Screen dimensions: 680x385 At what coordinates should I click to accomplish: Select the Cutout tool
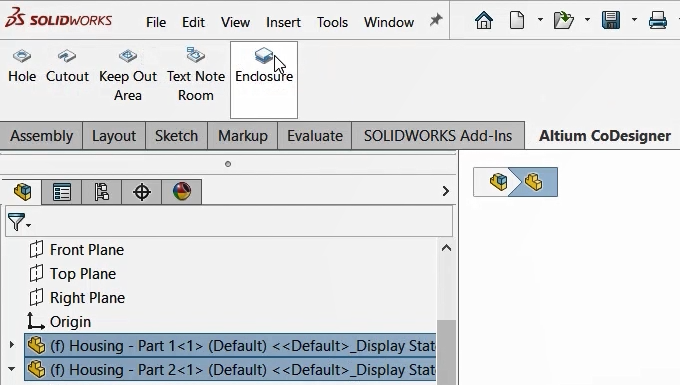pyautogui.click(x=67, y=66)
